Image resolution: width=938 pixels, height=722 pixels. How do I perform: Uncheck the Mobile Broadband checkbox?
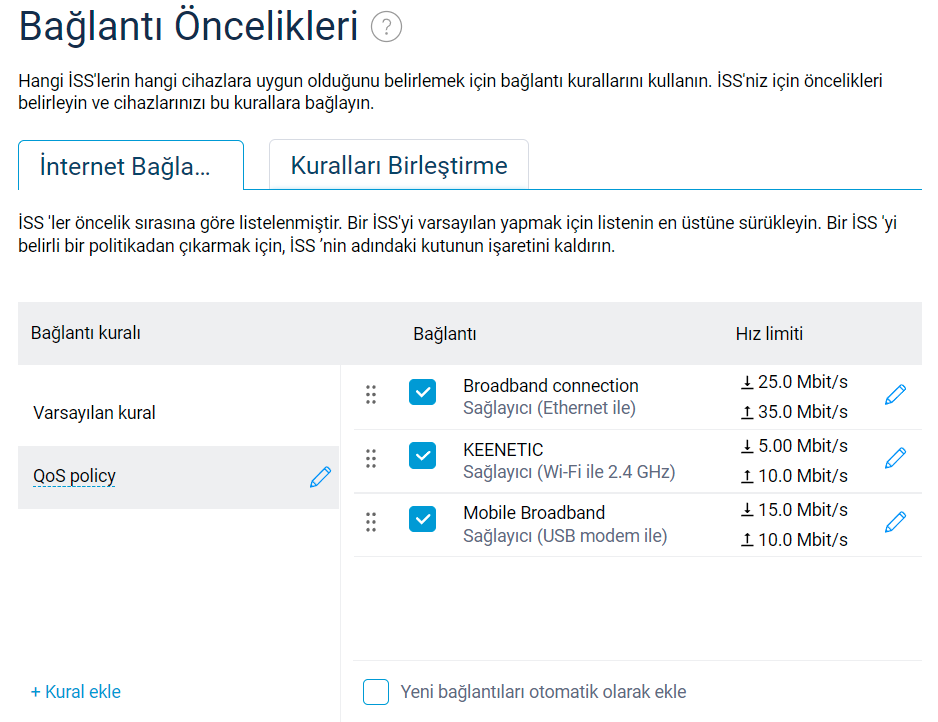click(423, 520)
